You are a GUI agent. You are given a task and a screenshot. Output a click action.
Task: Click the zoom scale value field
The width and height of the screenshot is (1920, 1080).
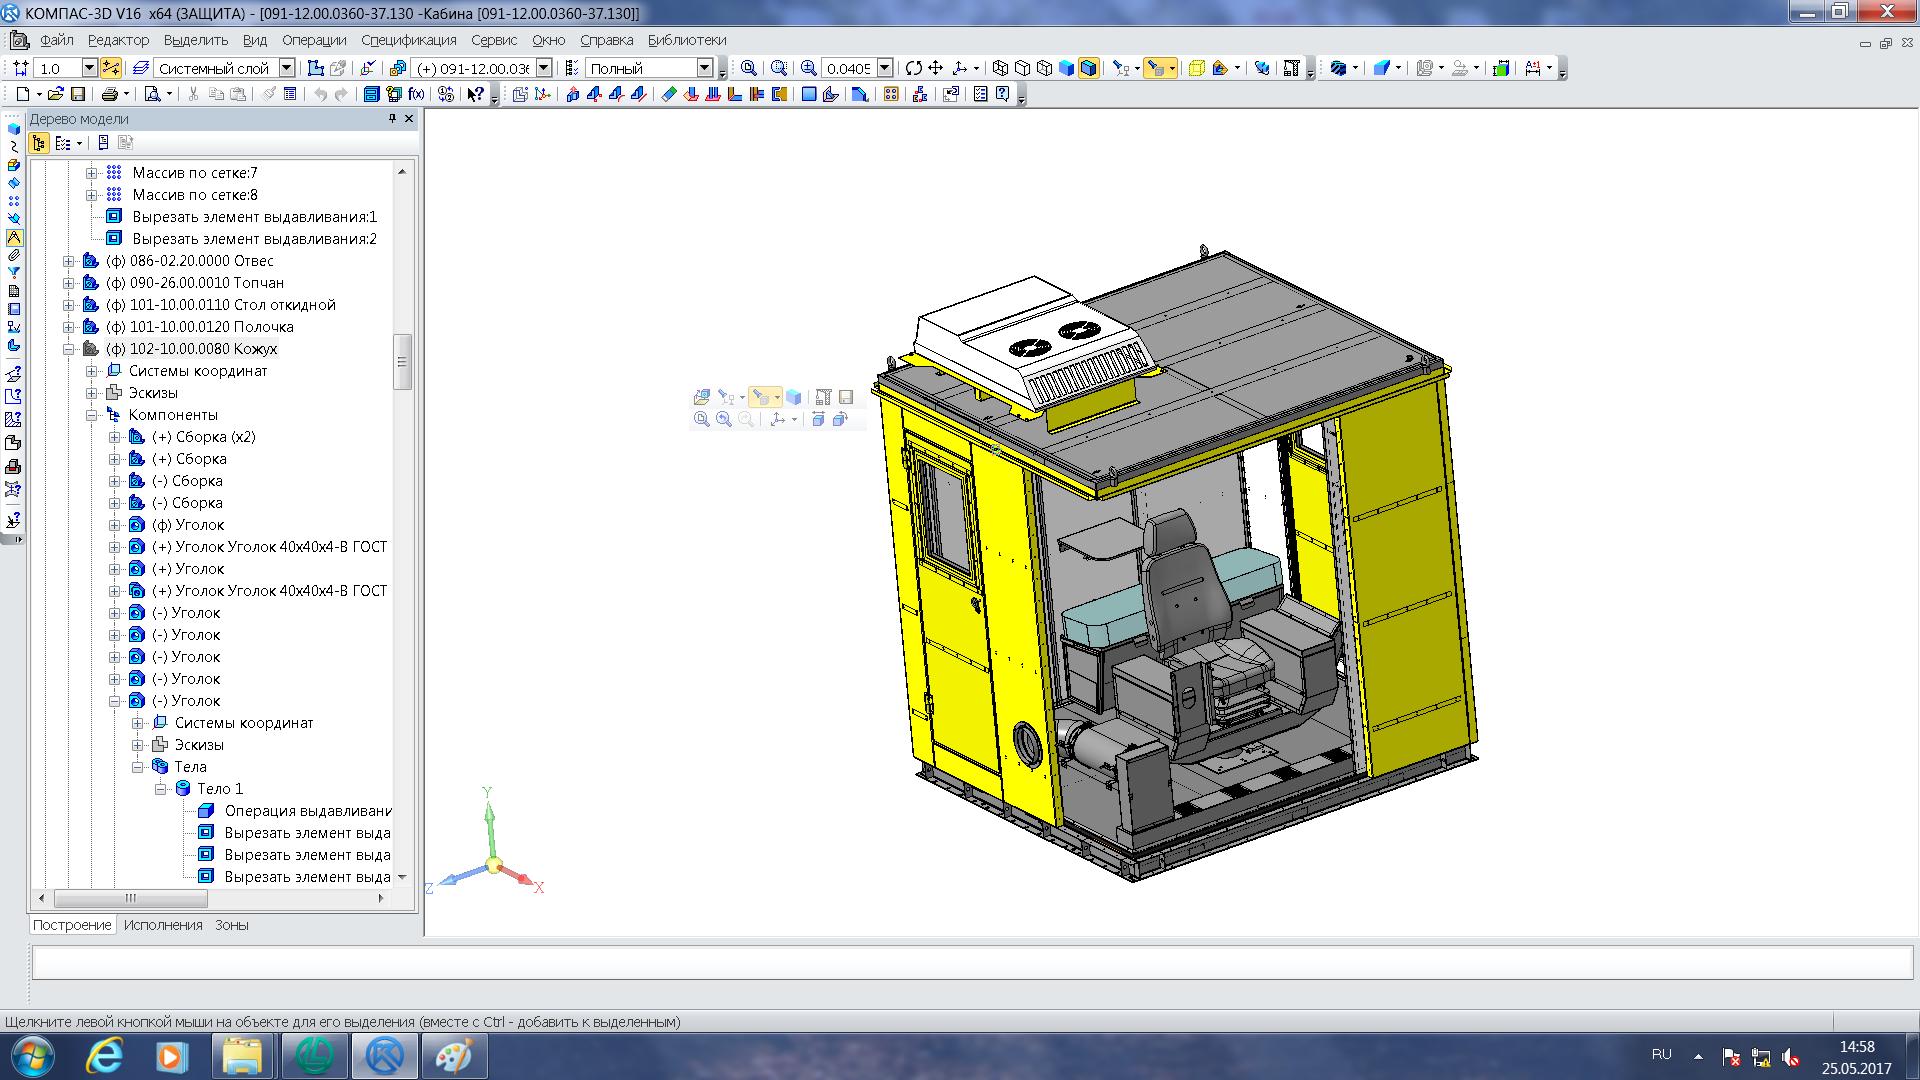tap(848, 68)
